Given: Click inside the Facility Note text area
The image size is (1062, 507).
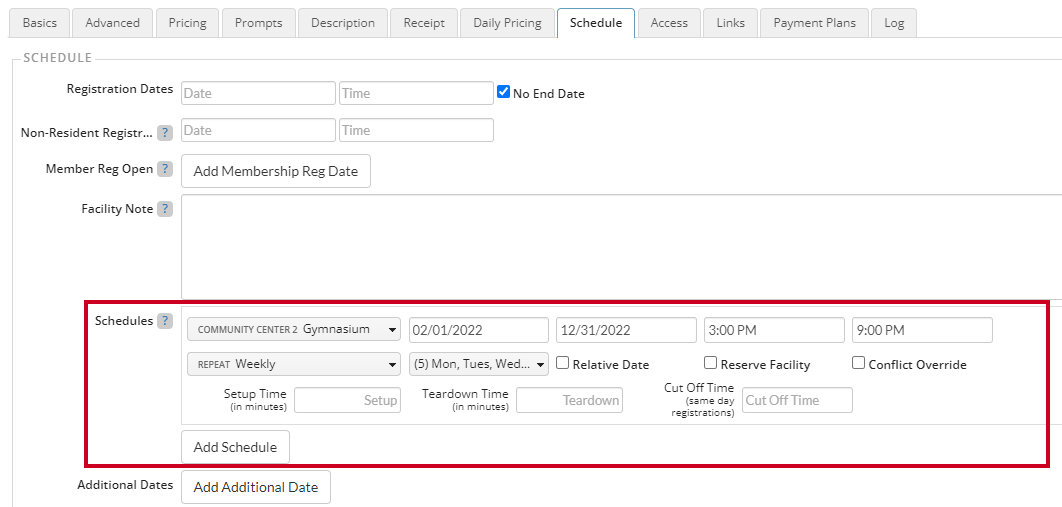Looking at the screenshot, I should 621,246.
